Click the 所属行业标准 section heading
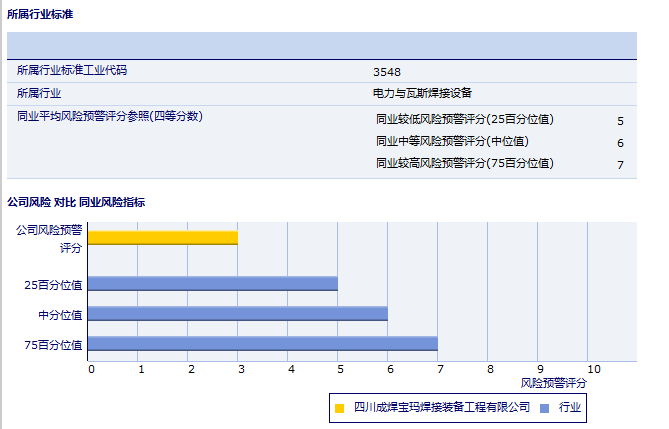The height and width of the screenshot is (429, 669). (39, 15)
